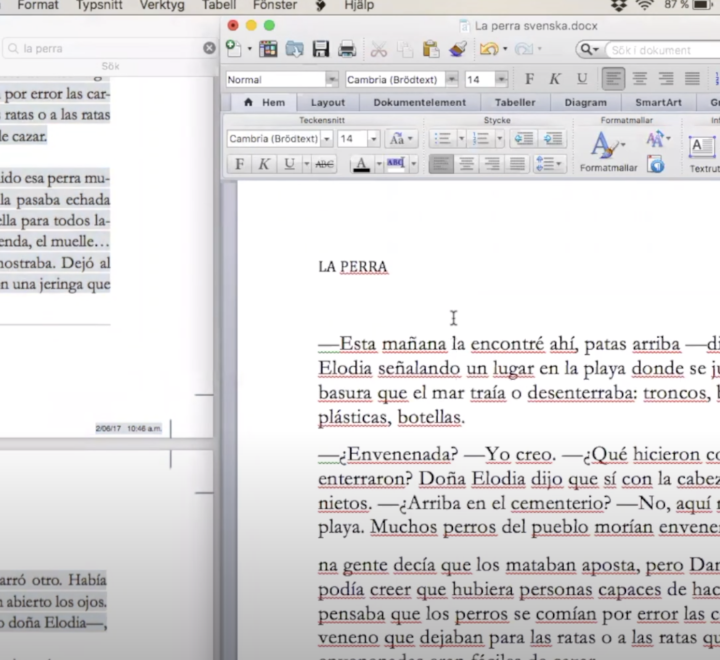Clear the 'la perra' search in left window
This screenshot has height=660, width=720.
point(209,48)
